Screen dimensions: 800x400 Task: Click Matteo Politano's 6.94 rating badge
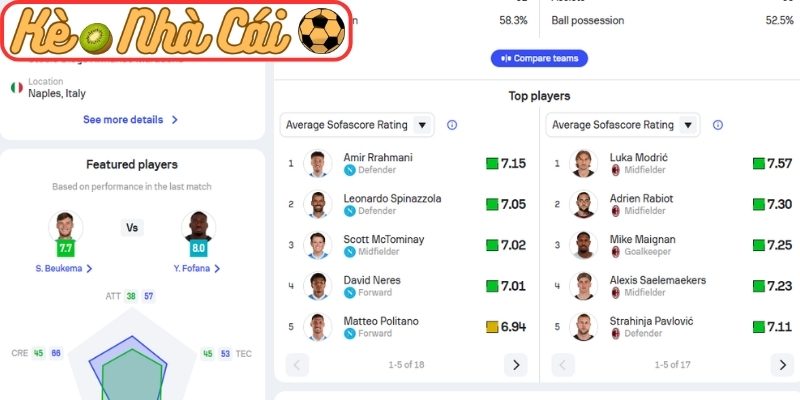click(x=506, y=327)
